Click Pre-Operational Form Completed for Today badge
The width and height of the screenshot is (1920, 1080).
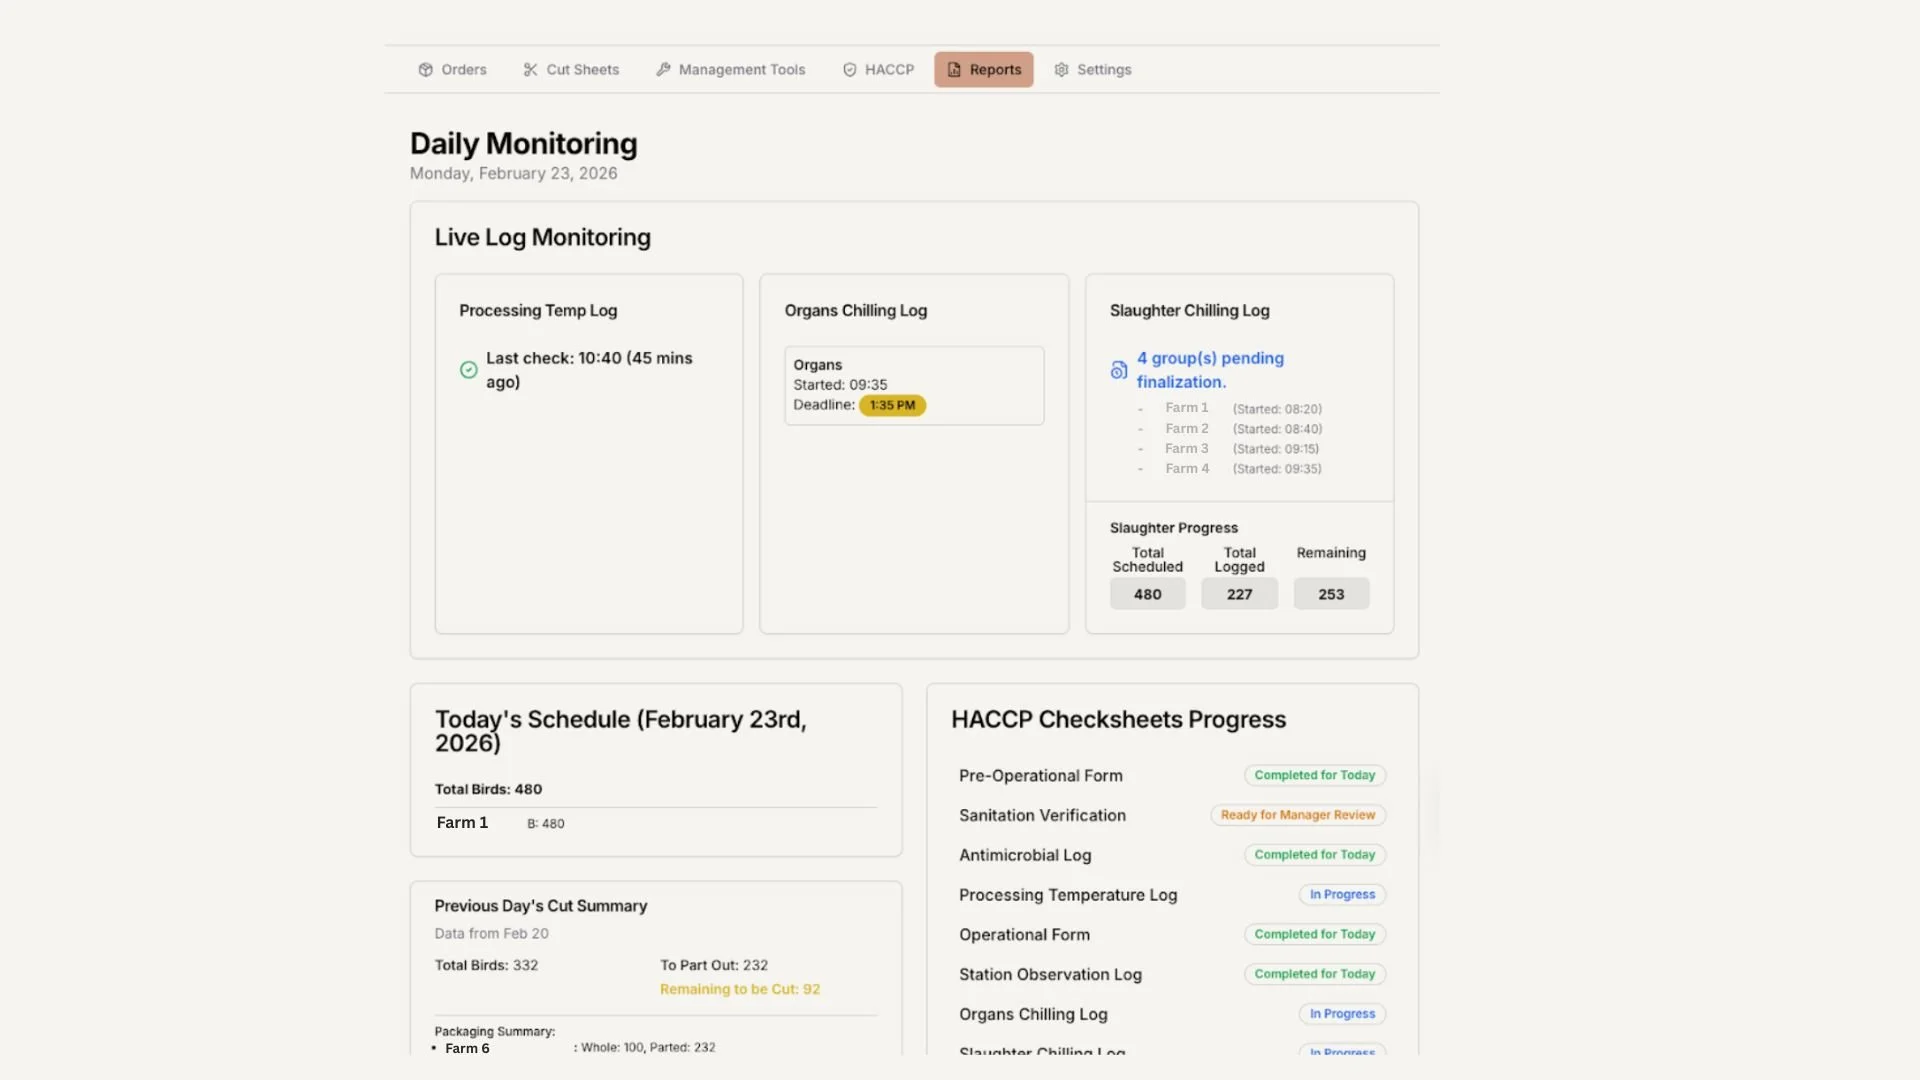(x=1314, y=775)
